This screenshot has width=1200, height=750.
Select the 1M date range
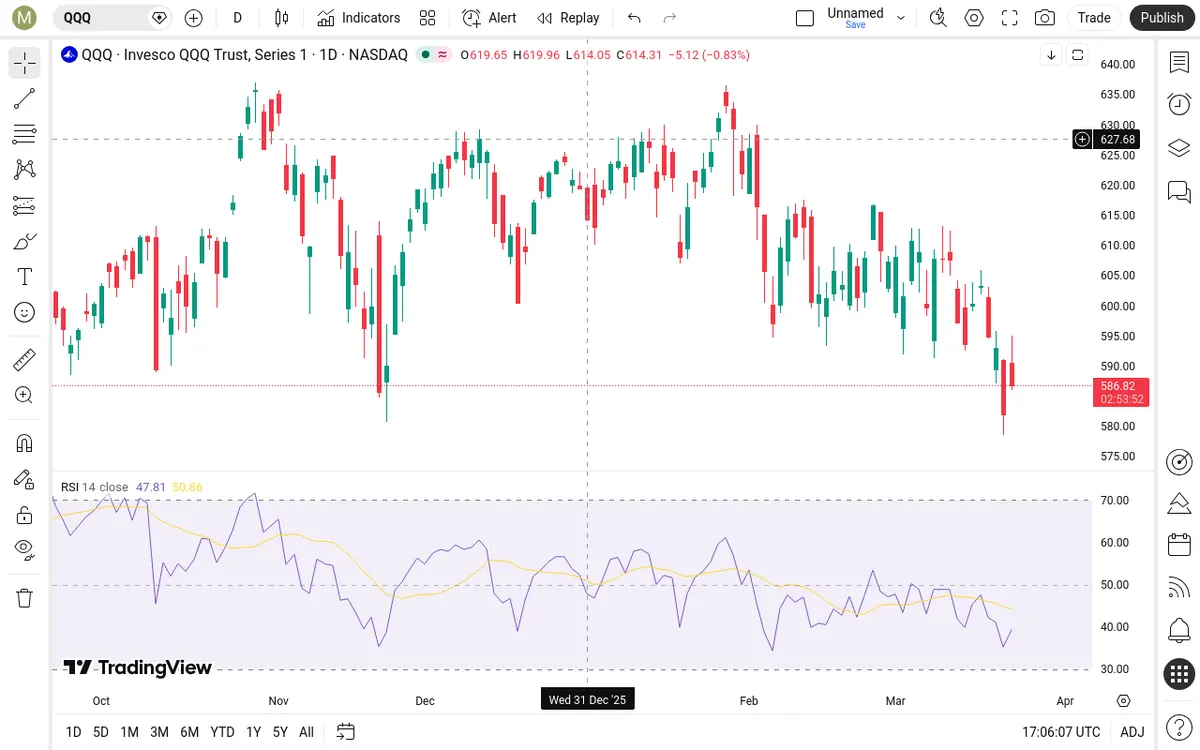point(130,732)
